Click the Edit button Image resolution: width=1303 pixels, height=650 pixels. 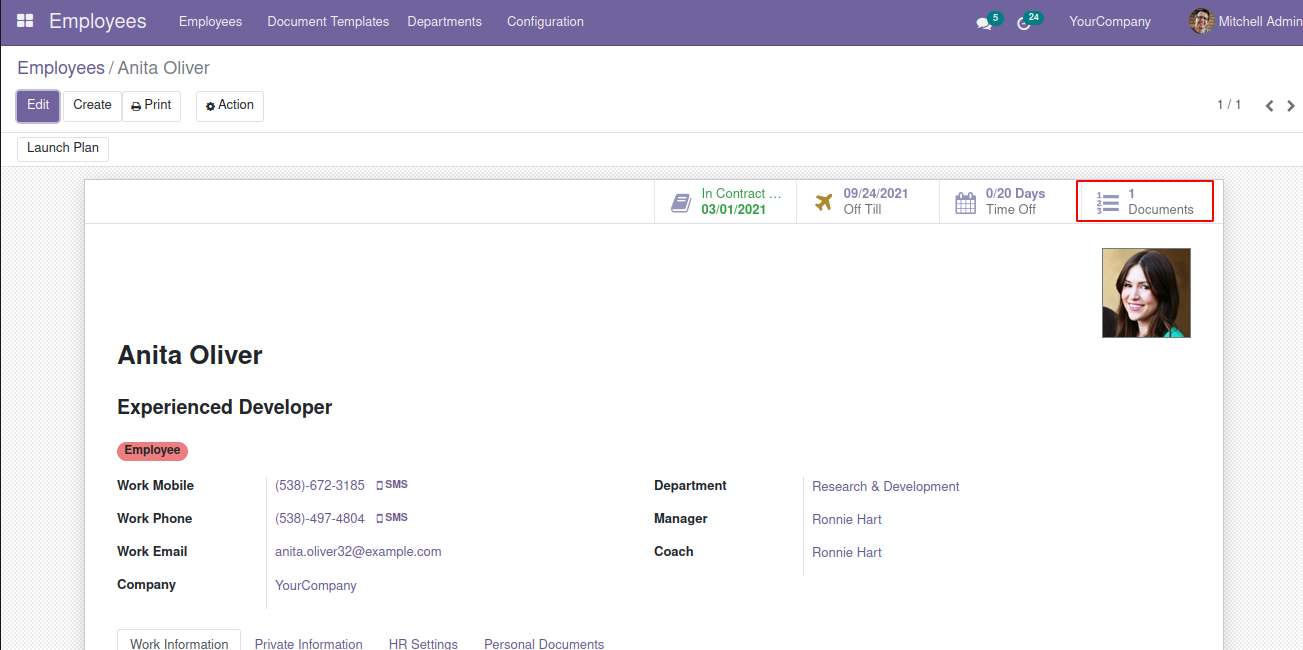(38, 106)
